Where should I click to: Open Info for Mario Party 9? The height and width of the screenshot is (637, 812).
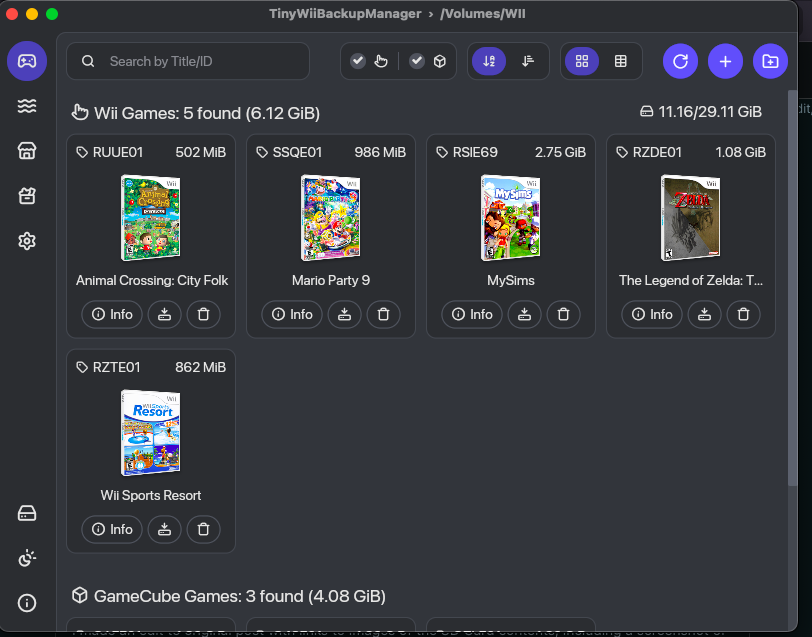point(292,314)
